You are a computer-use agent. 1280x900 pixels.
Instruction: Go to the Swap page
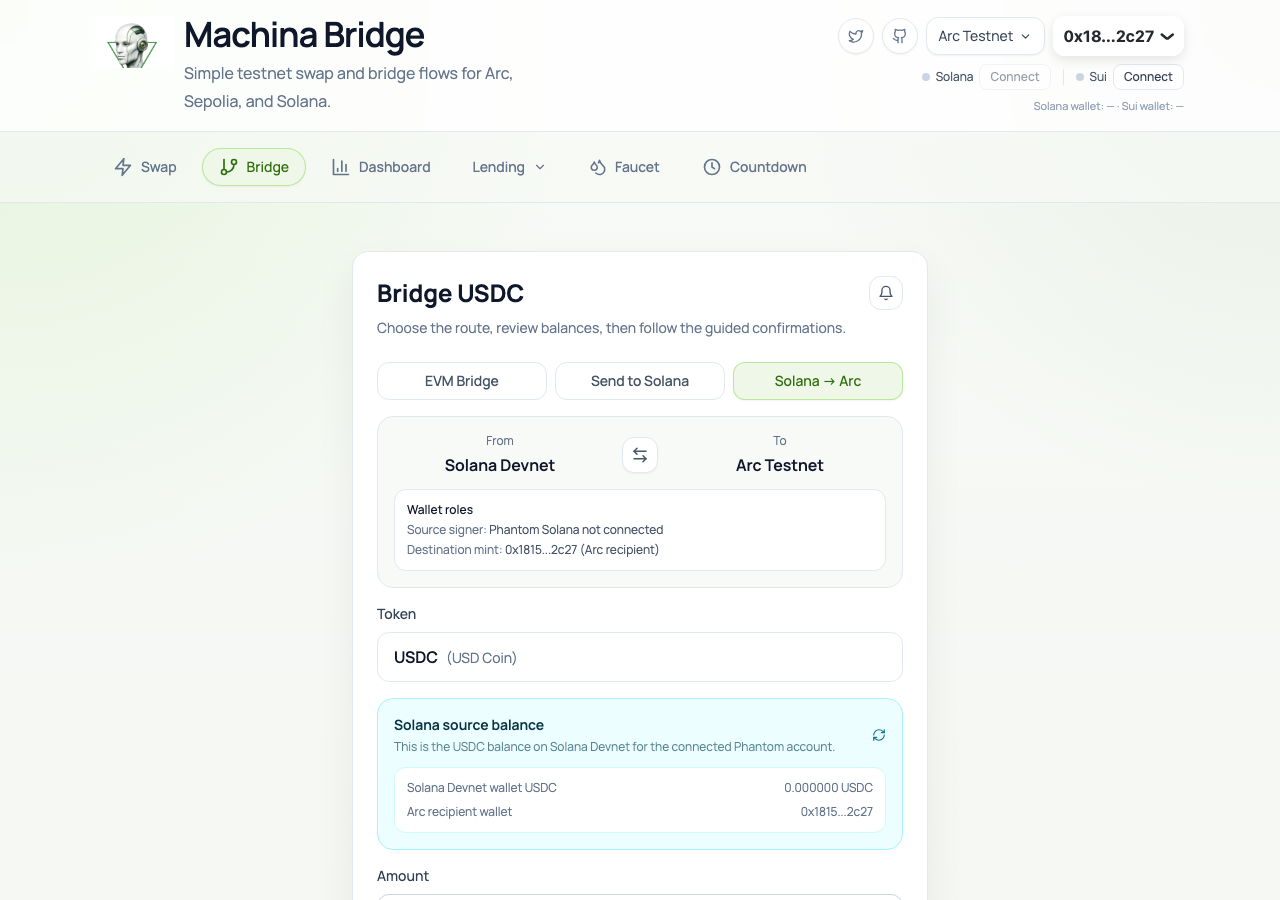146,167
